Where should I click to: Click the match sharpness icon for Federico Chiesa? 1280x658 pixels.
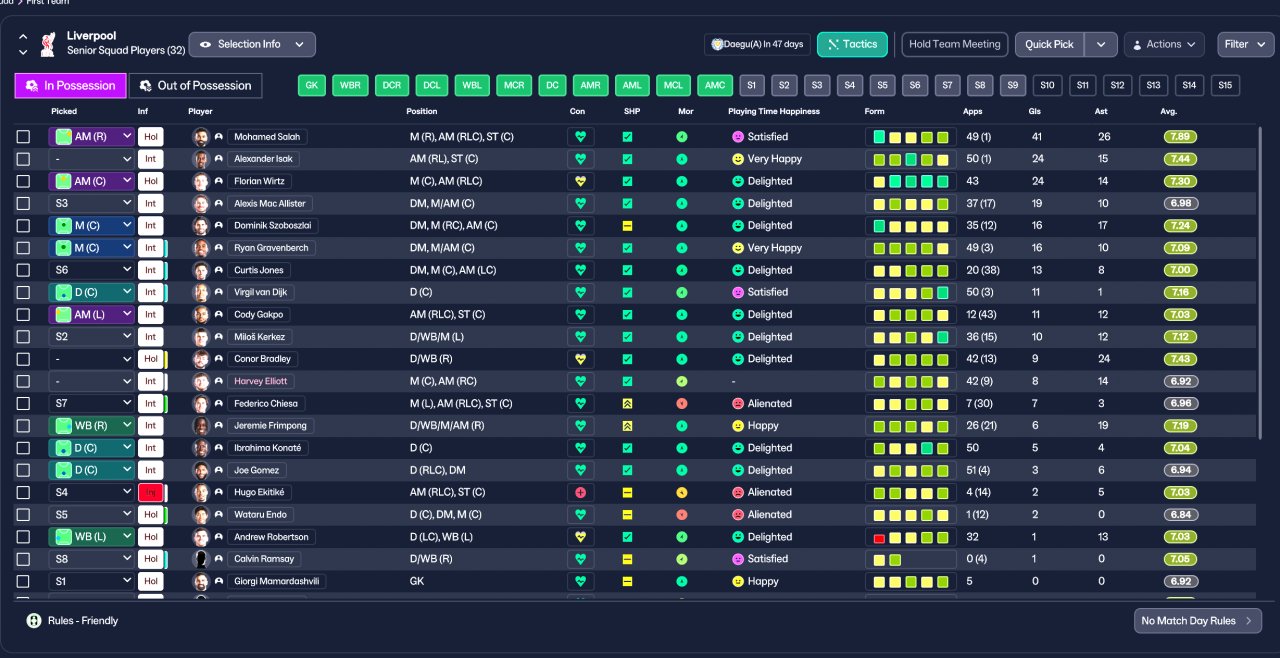tap(627, 404)
